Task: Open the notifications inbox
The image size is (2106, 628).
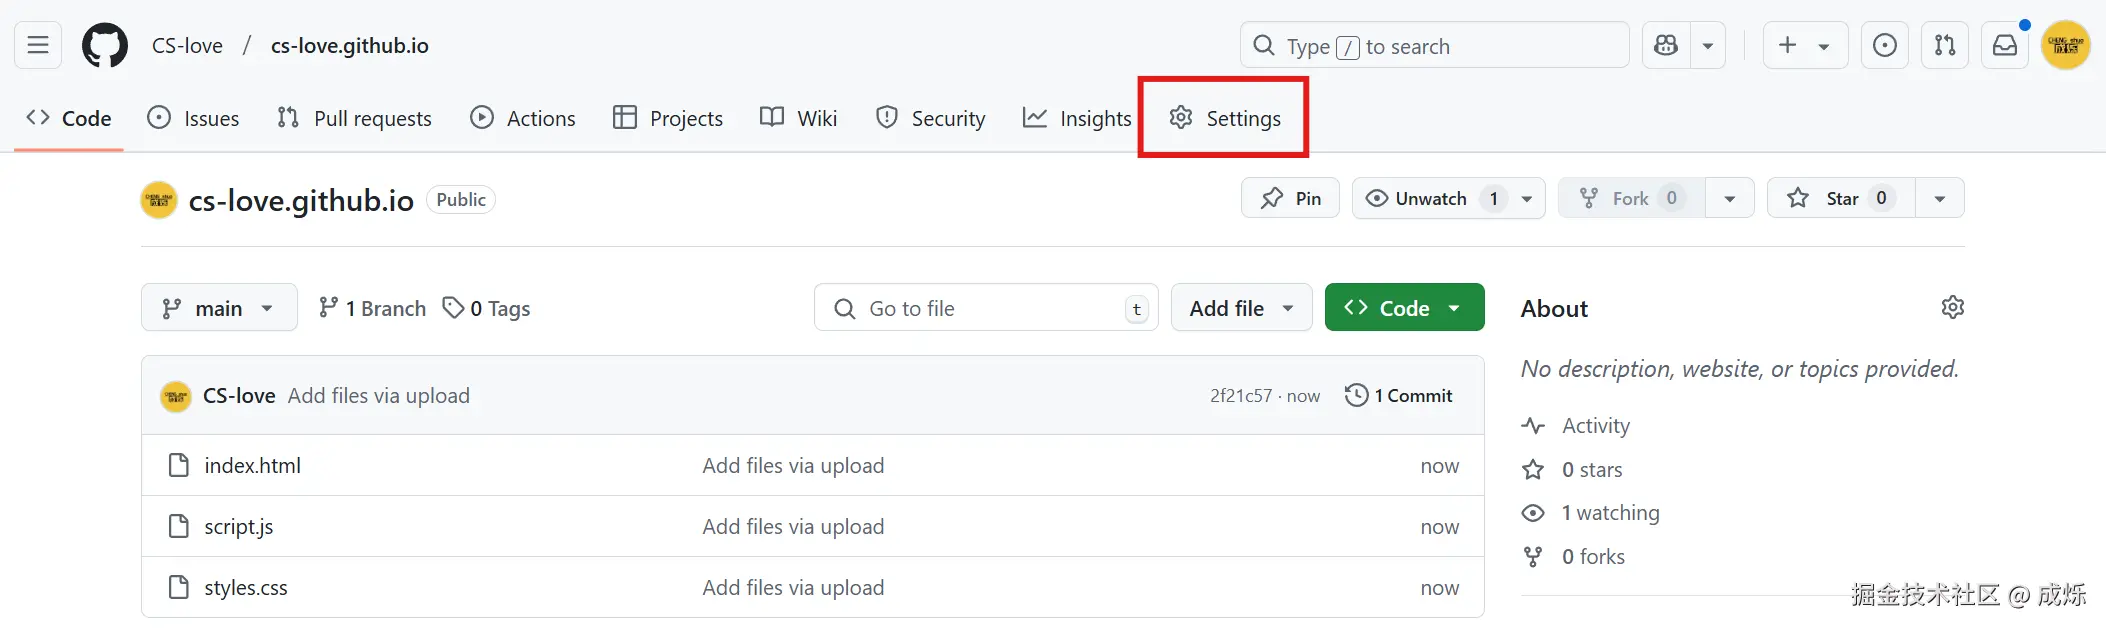Action: [x=2005, y=46]
